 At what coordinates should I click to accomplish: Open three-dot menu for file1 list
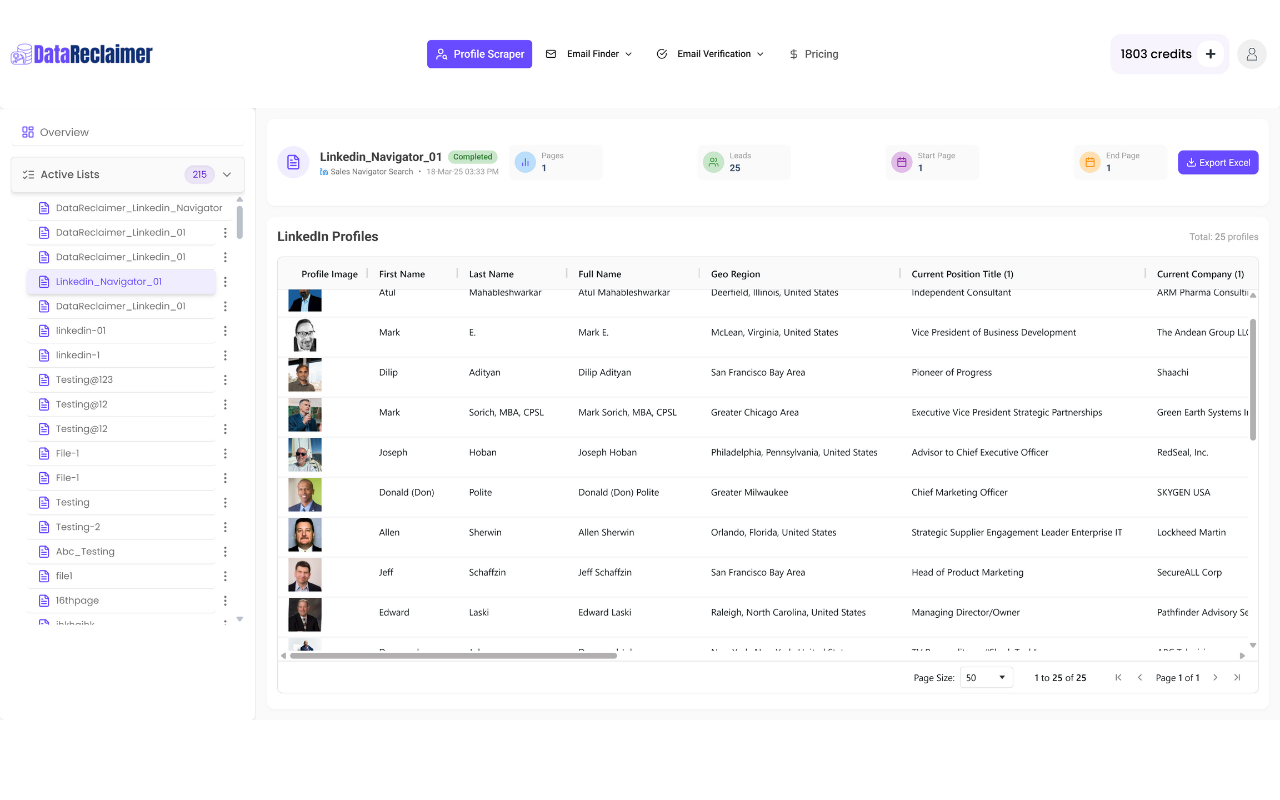225,576
